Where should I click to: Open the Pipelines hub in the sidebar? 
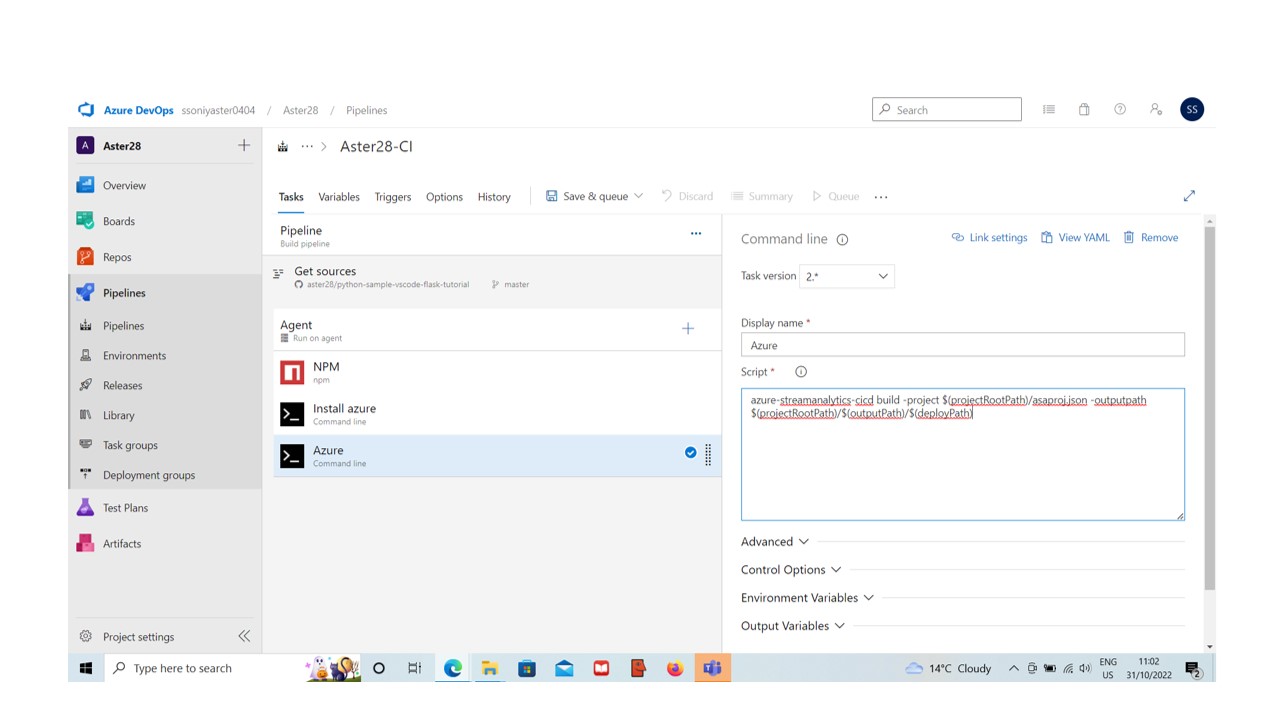coord(124,293)
